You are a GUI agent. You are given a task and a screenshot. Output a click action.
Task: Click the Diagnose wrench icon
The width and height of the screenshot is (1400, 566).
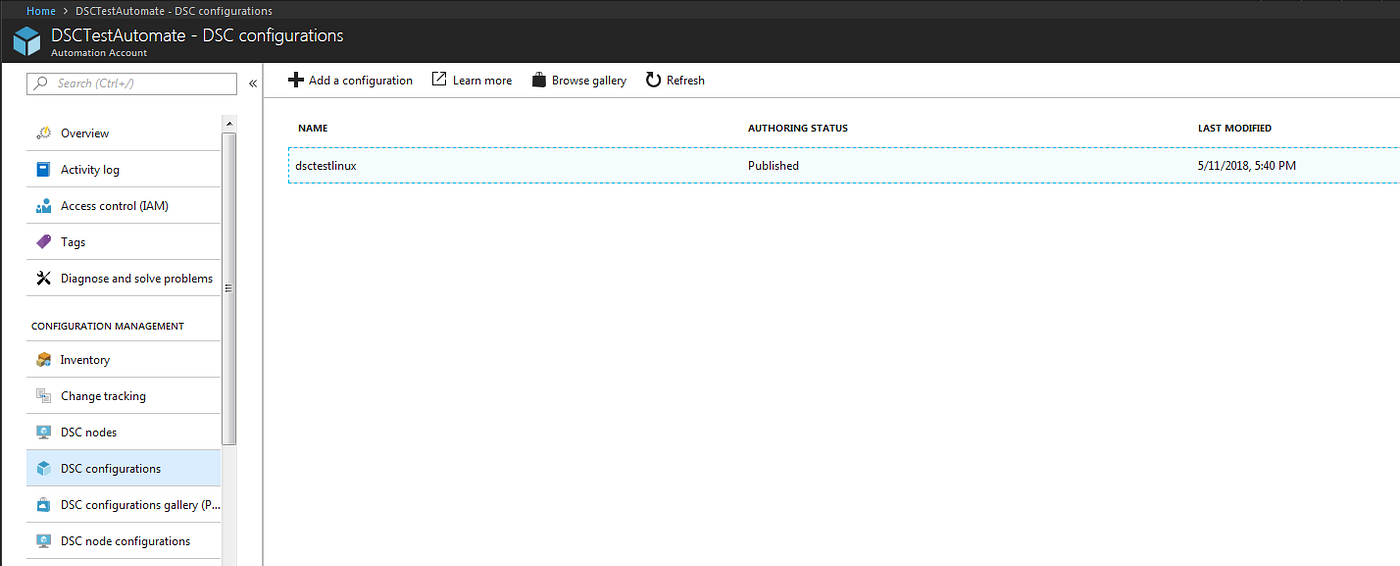point(43,278)
